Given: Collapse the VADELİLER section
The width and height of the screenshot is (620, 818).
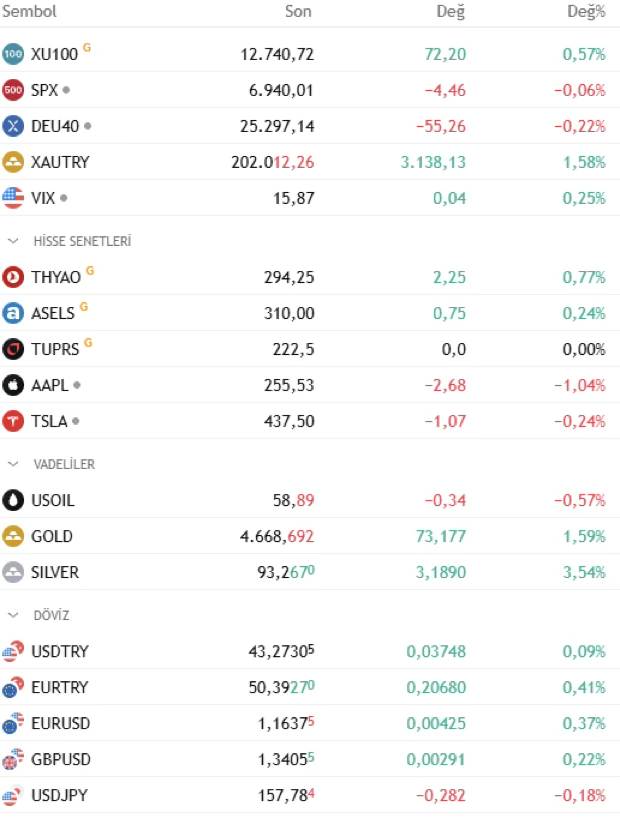Looking at the screenshot, I should (x=14, y=464).
